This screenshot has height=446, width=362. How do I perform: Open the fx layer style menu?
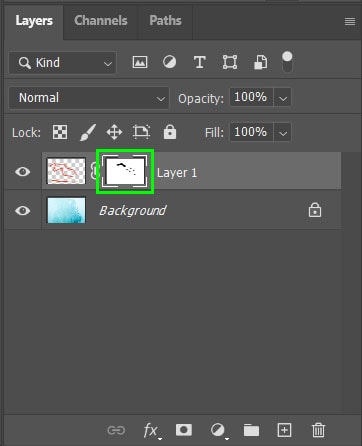(x=150, y=430)
